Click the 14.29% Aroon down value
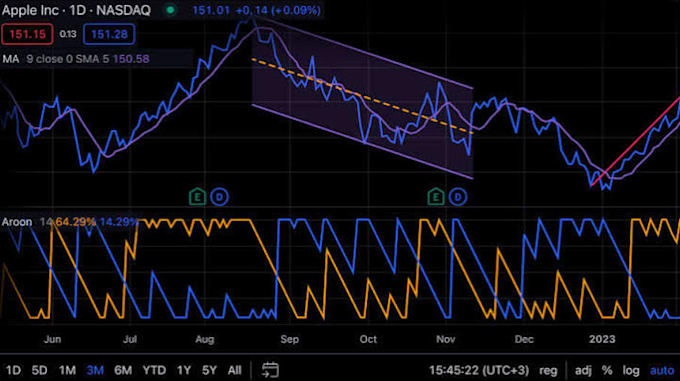Image resolution: width=680 pixels, height=381 pixels. pyautogui.click(x=119, y=222)
